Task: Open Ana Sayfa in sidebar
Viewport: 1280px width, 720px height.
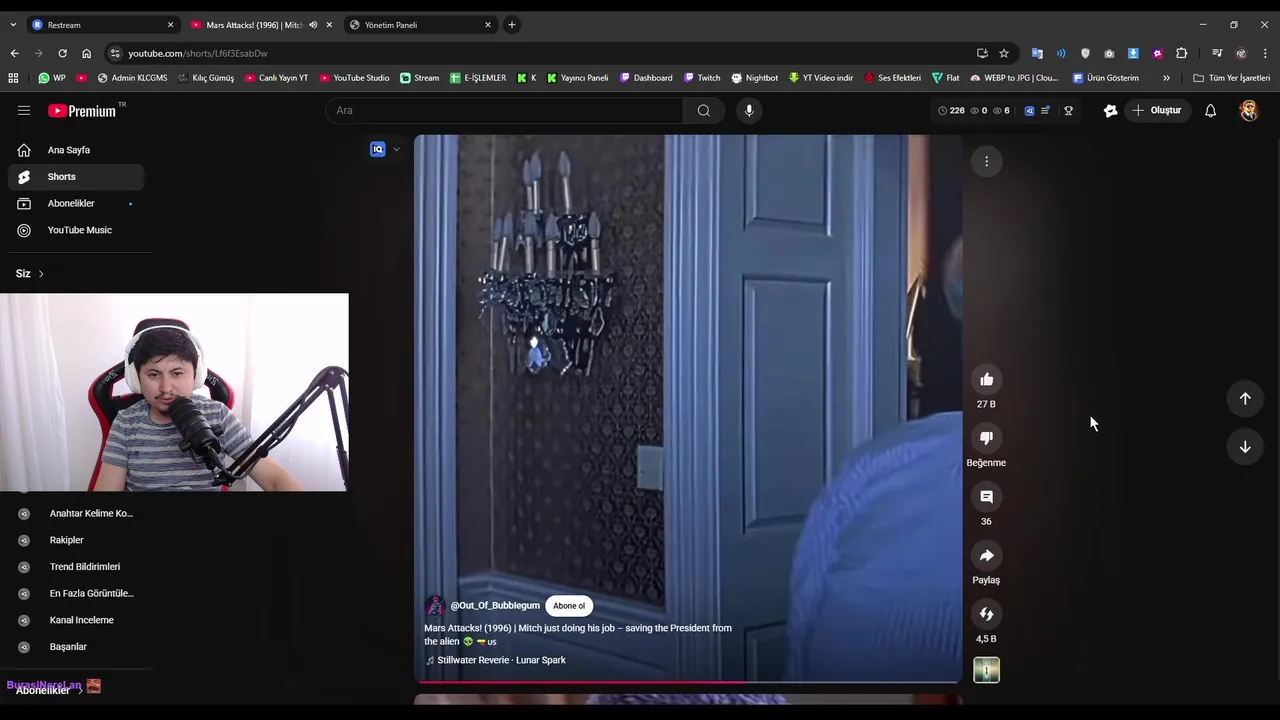Action: (76, 150)
